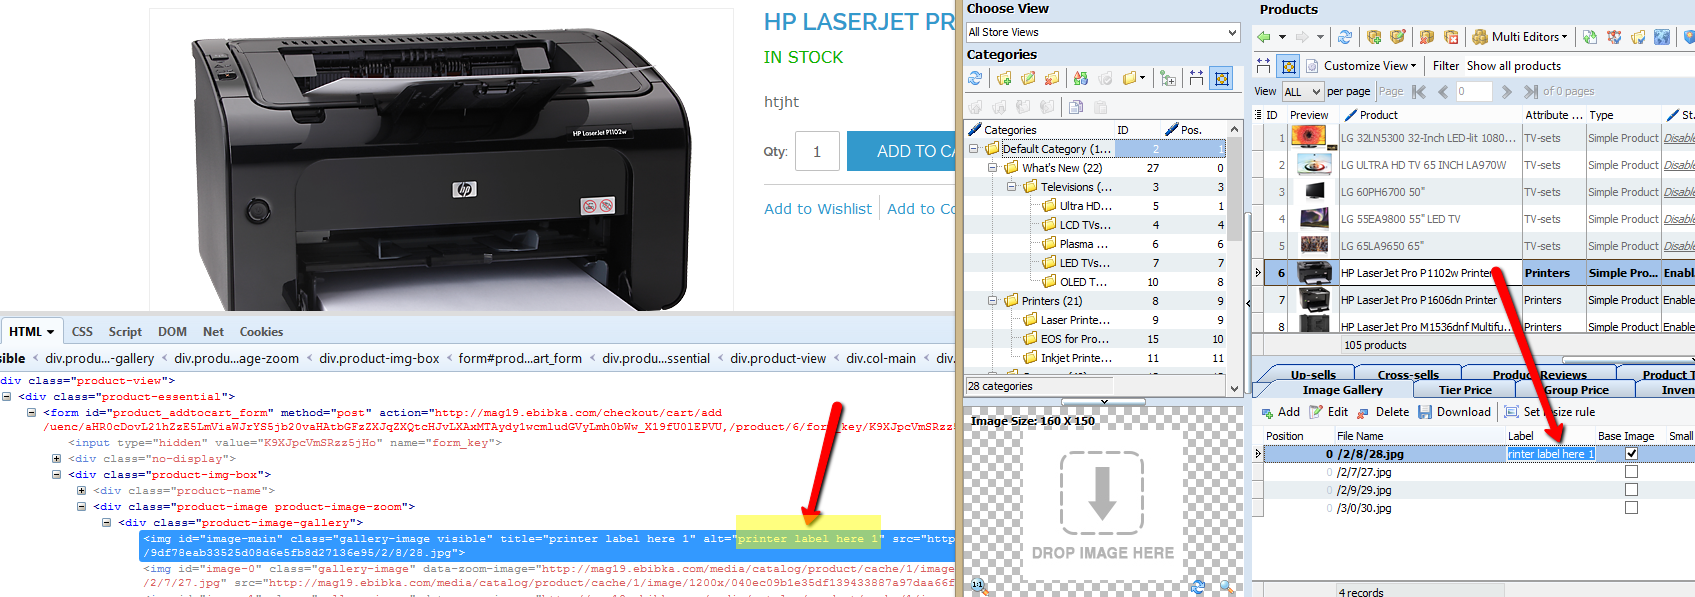
Task: Refresh the Products list
Action: pyautogui.click(x=1345, y=37)
